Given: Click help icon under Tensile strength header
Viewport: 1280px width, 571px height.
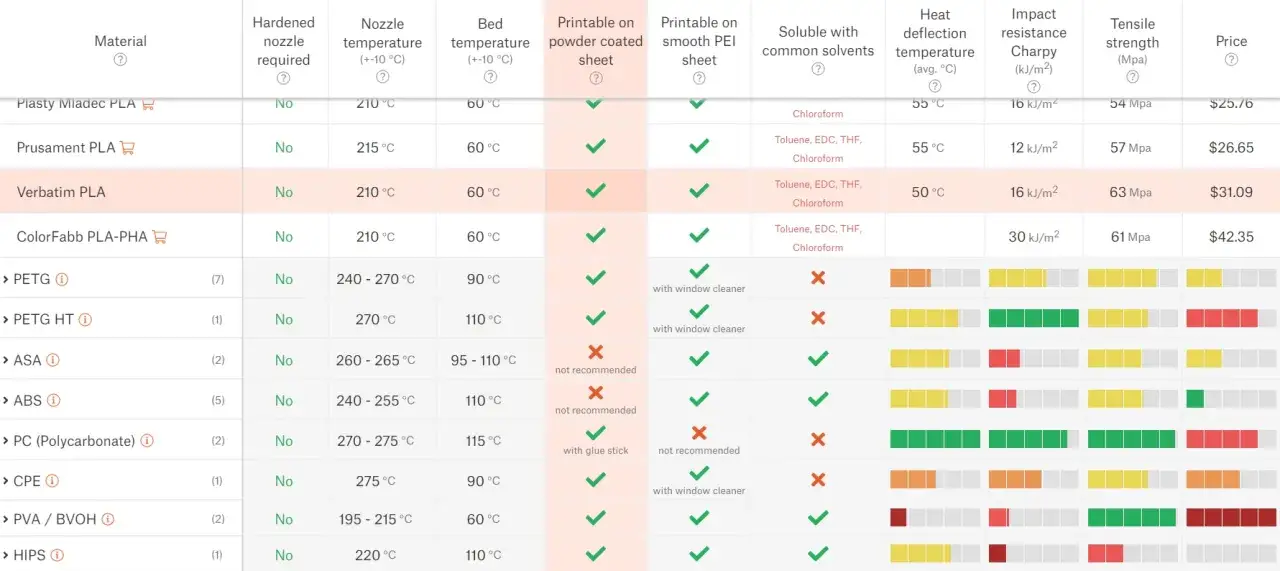Looking at the screenshot, I should (1132, 77).
